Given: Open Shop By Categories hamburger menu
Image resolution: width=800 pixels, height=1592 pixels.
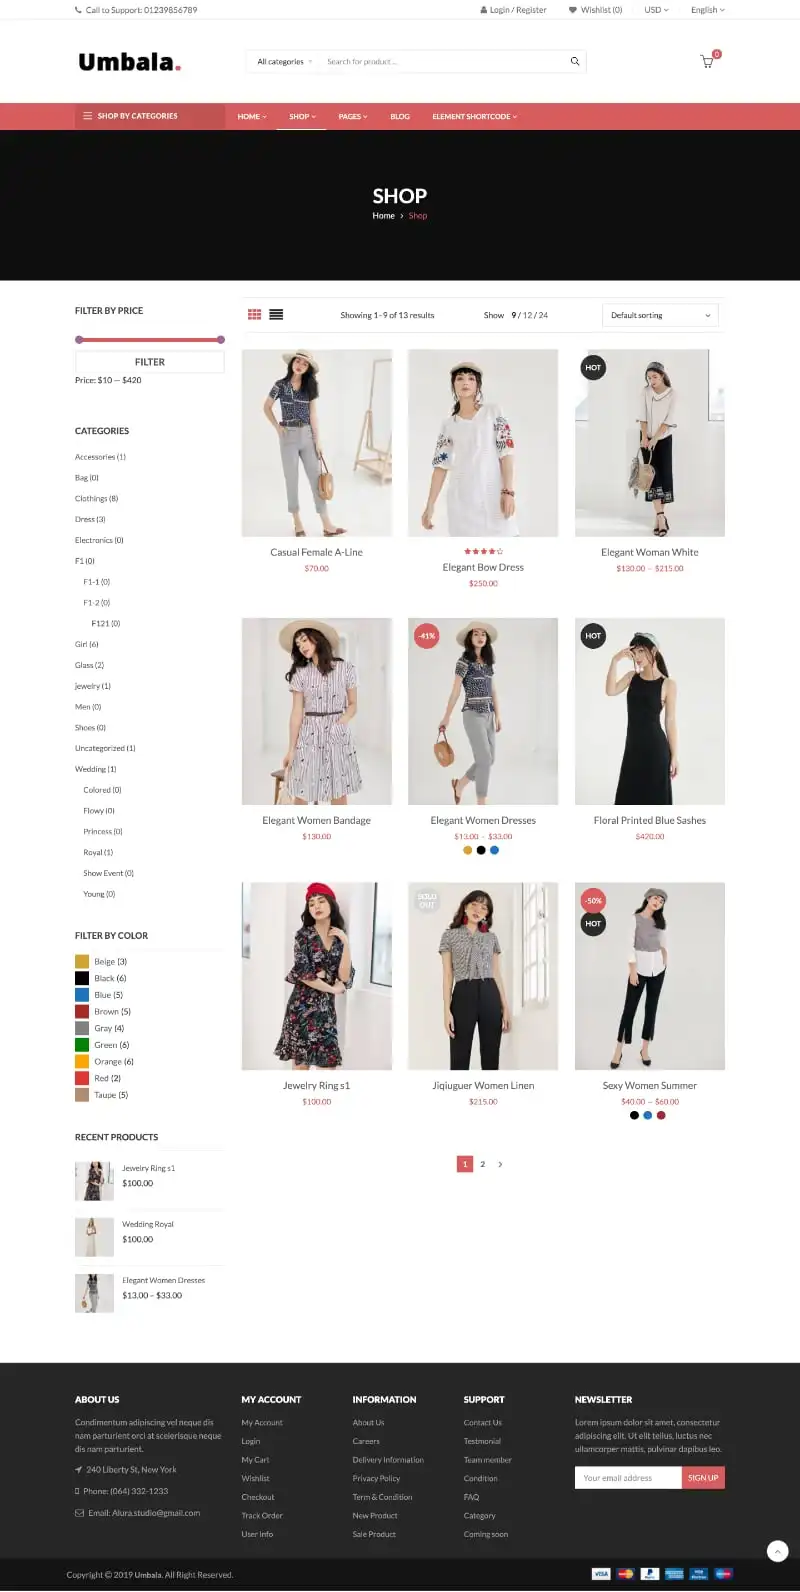Looking at the screenshot, I should tap(88, 116).
